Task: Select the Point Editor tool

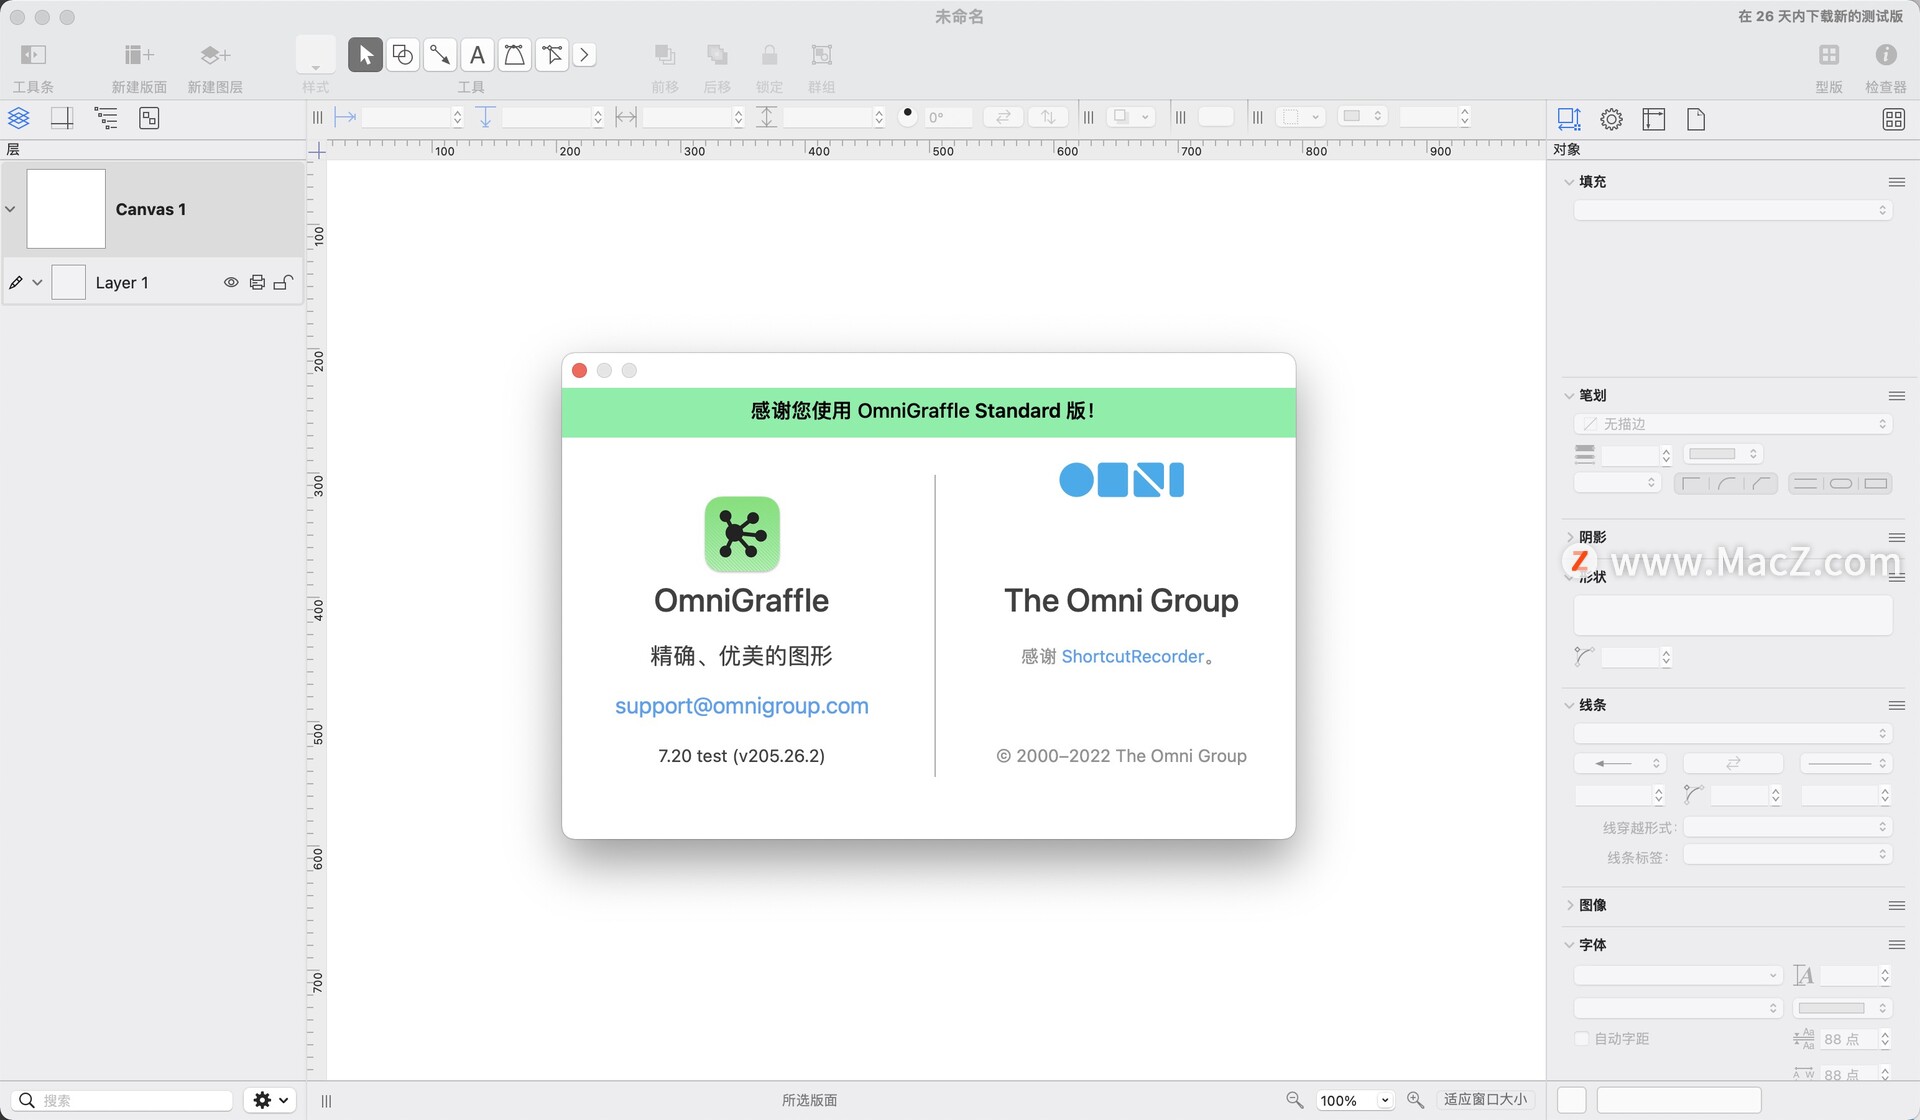Action: coord(552,55)
